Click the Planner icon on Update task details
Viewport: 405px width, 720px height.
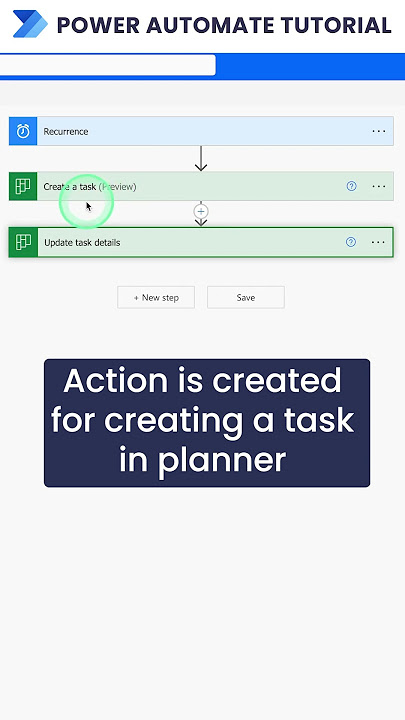click(x=23, y=242)
